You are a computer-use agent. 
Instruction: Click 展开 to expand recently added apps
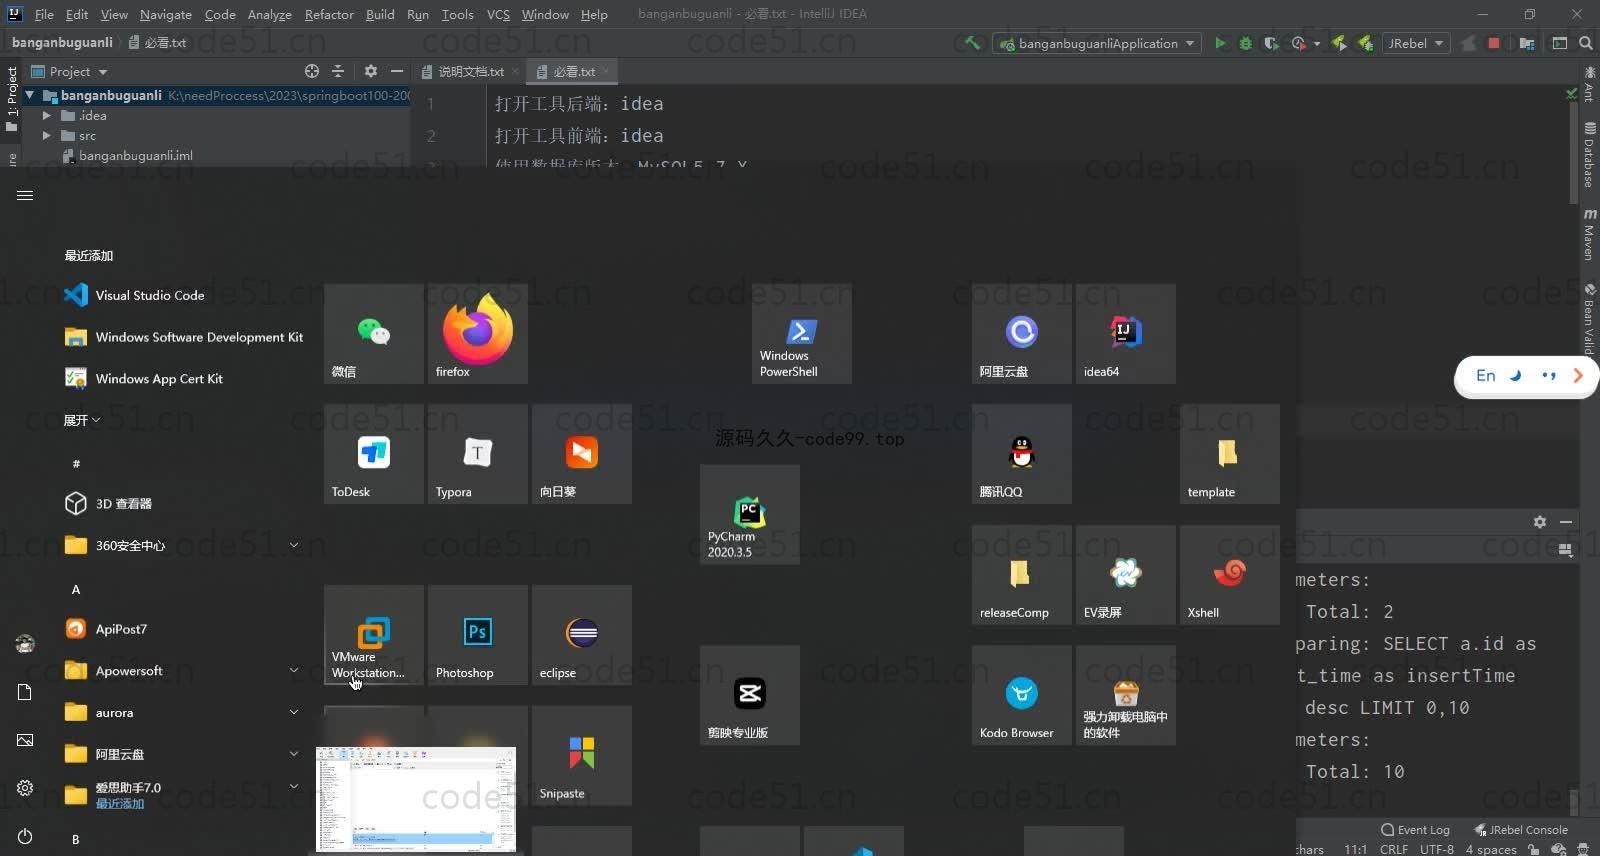[82, 420]
